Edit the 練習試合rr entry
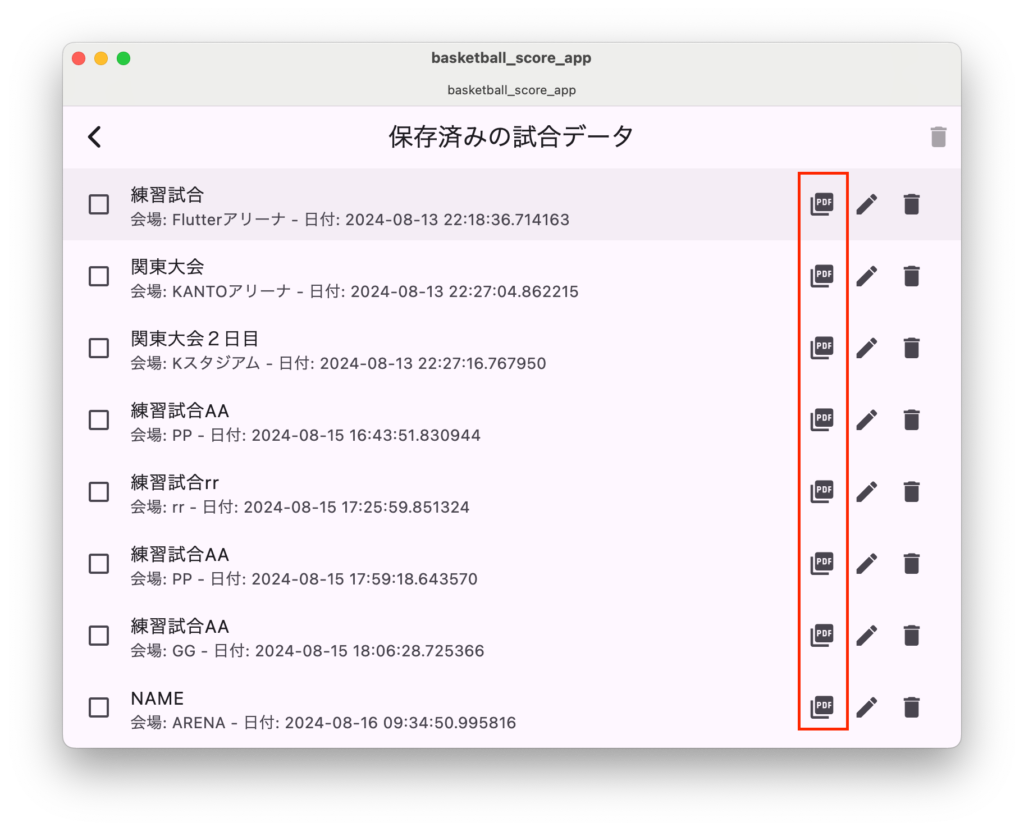This screenshot has height=831, width=1024. [x=867, y=492]
